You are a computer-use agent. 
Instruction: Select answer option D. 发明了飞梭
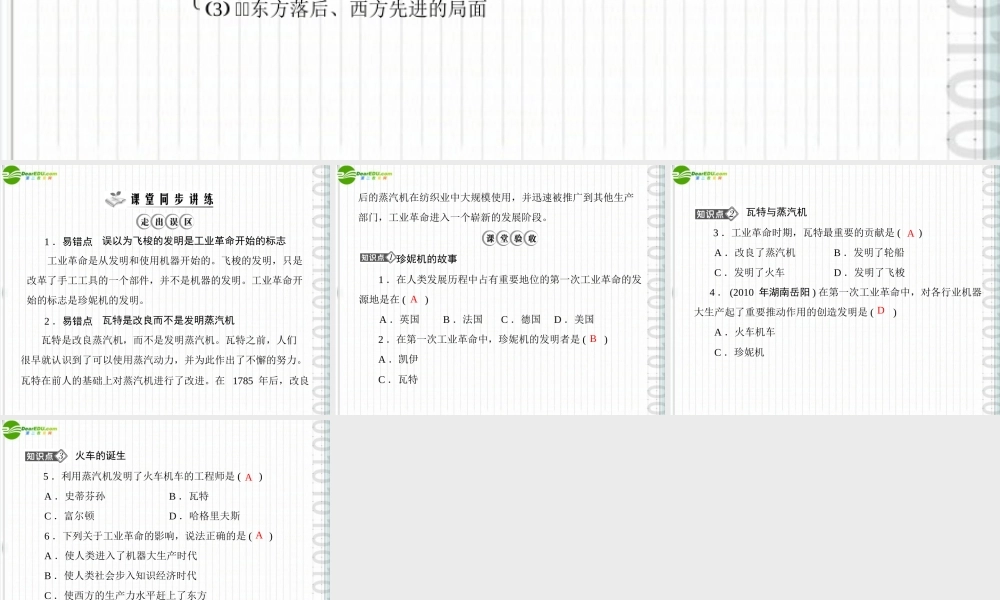pos(869,272)
